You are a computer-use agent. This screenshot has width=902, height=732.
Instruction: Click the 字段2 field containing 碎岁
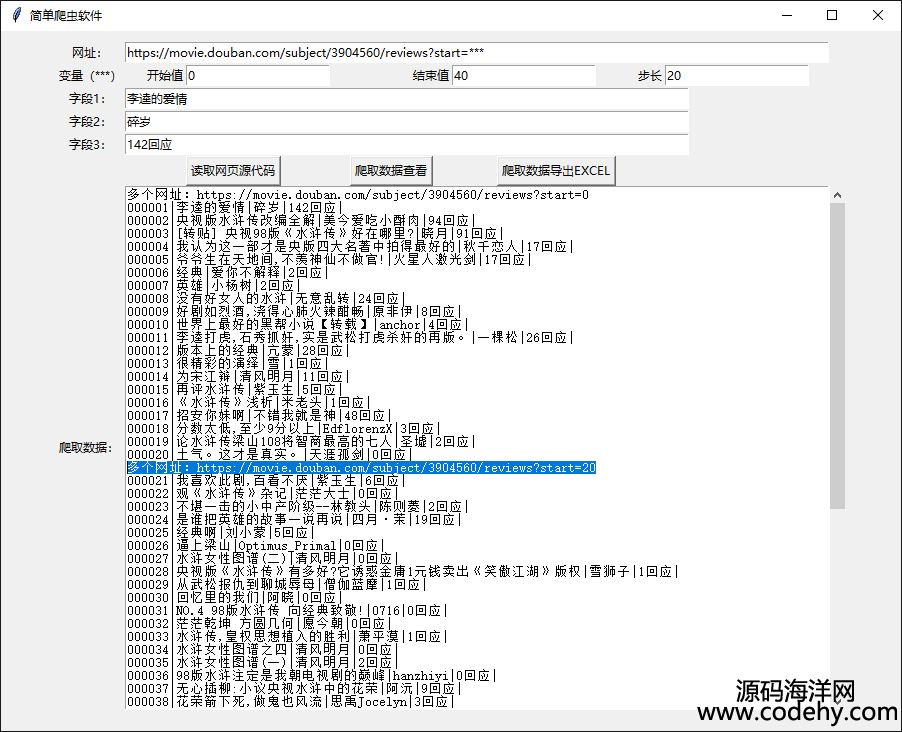406,122
